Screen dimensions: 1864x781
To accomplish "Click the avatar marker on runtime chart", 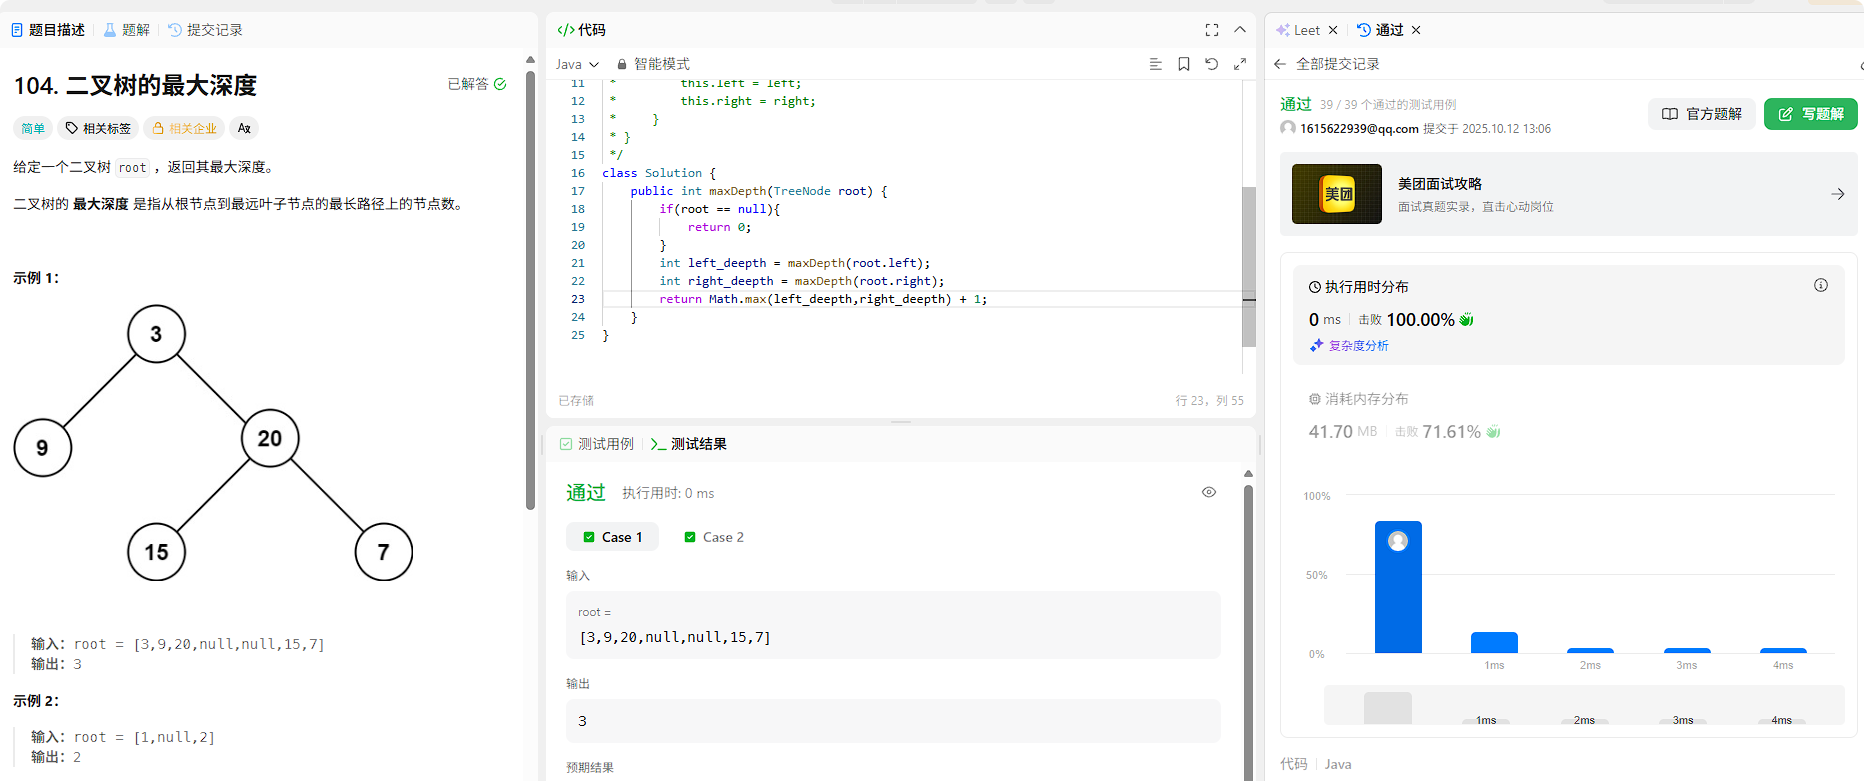I will (x=1398, y=541).
